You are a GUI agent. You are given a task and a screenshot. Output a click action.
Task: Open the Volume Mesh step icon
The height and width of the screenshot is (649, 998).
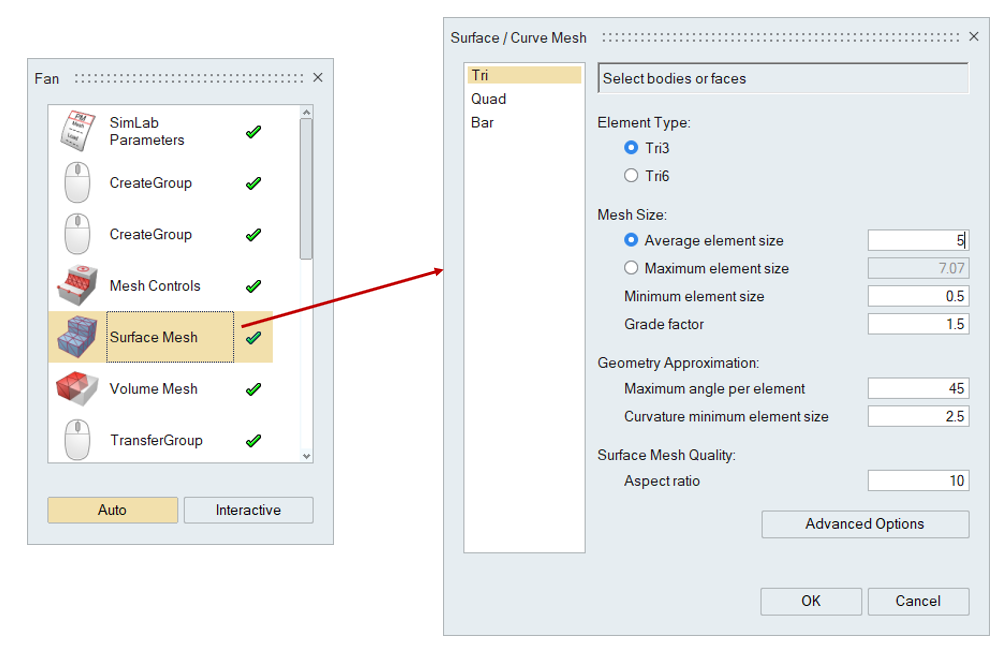pyautogui.click(x=77, y=389)
